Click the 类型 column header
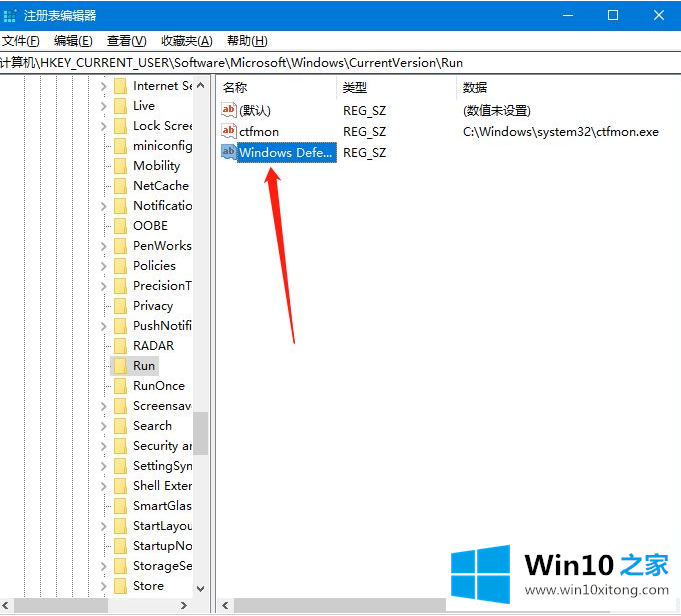 coord(397,88)
